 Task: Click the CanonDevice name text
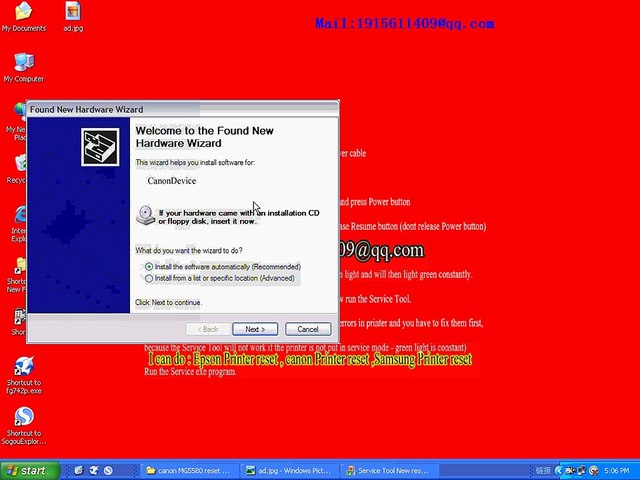172,181
